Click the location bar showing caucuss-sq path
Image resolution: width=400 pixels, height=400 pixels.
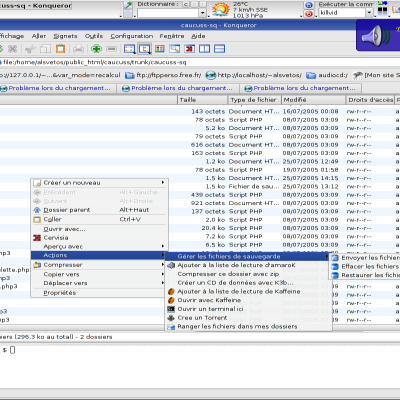point(200,62)
